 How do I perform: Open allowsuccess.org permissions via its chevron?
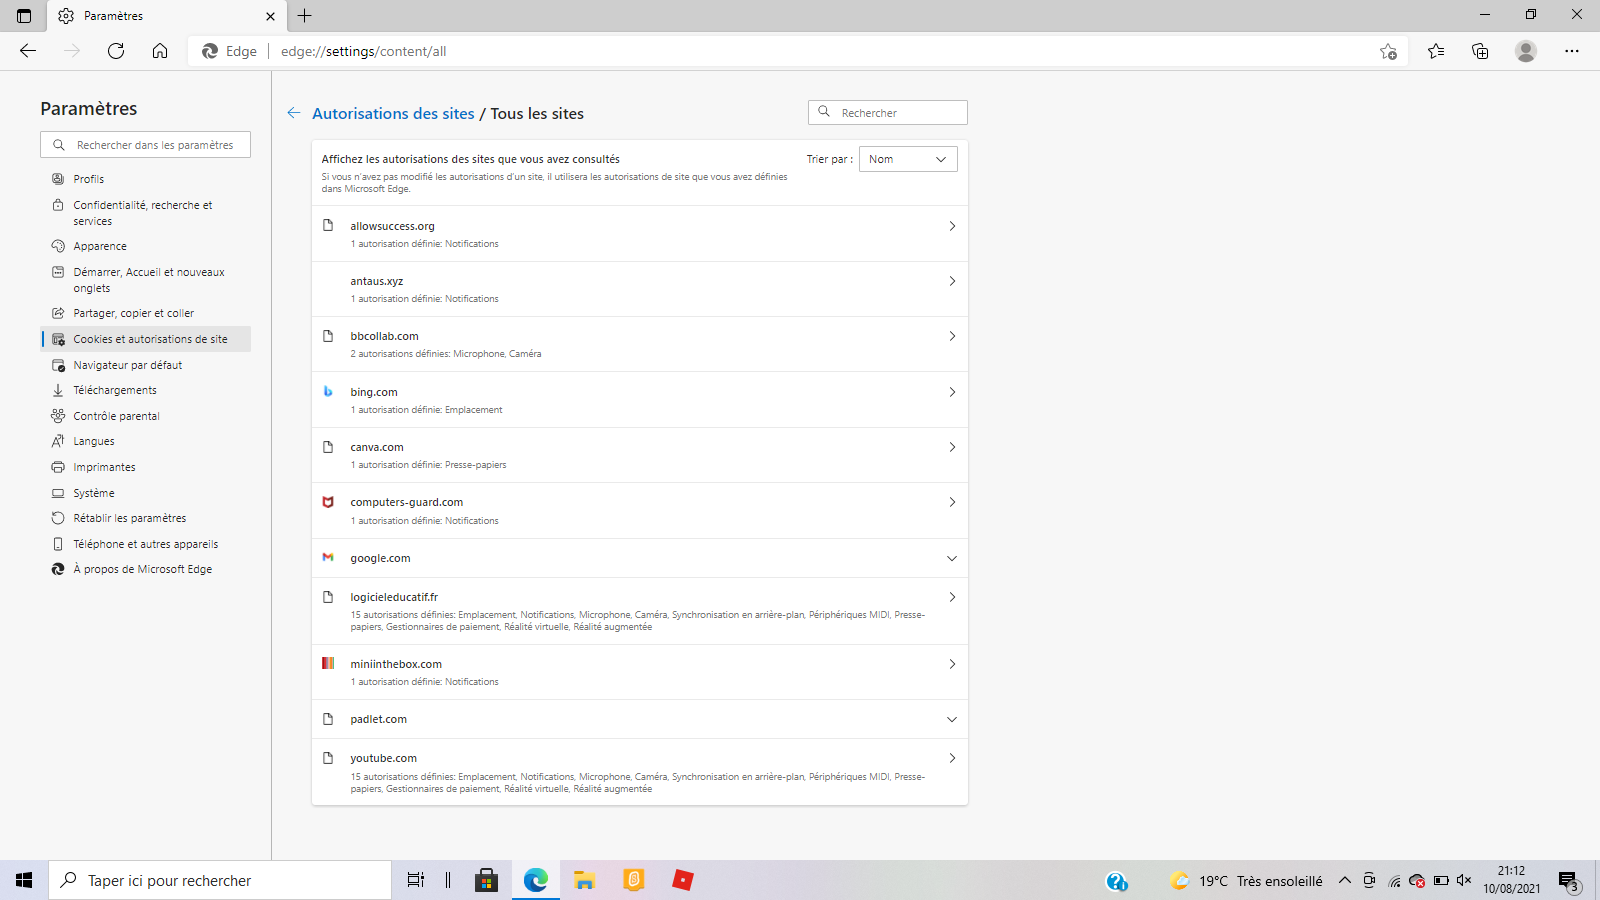[x=952, y=226]
